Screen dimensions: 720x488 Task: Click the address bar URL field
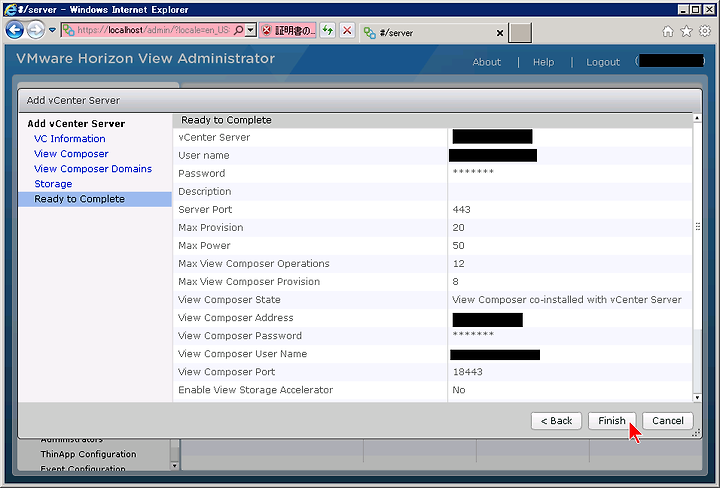point(153,30)
